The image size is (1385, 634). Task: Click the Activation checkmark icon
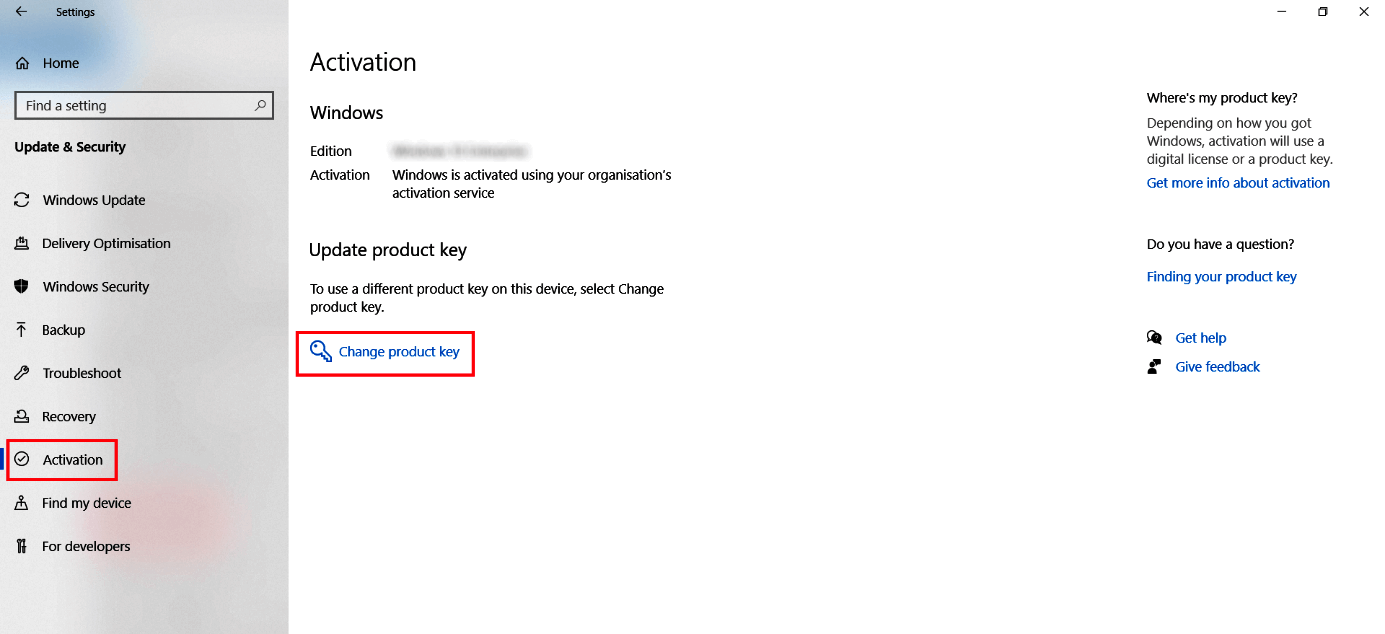click(x=22, y=459)
